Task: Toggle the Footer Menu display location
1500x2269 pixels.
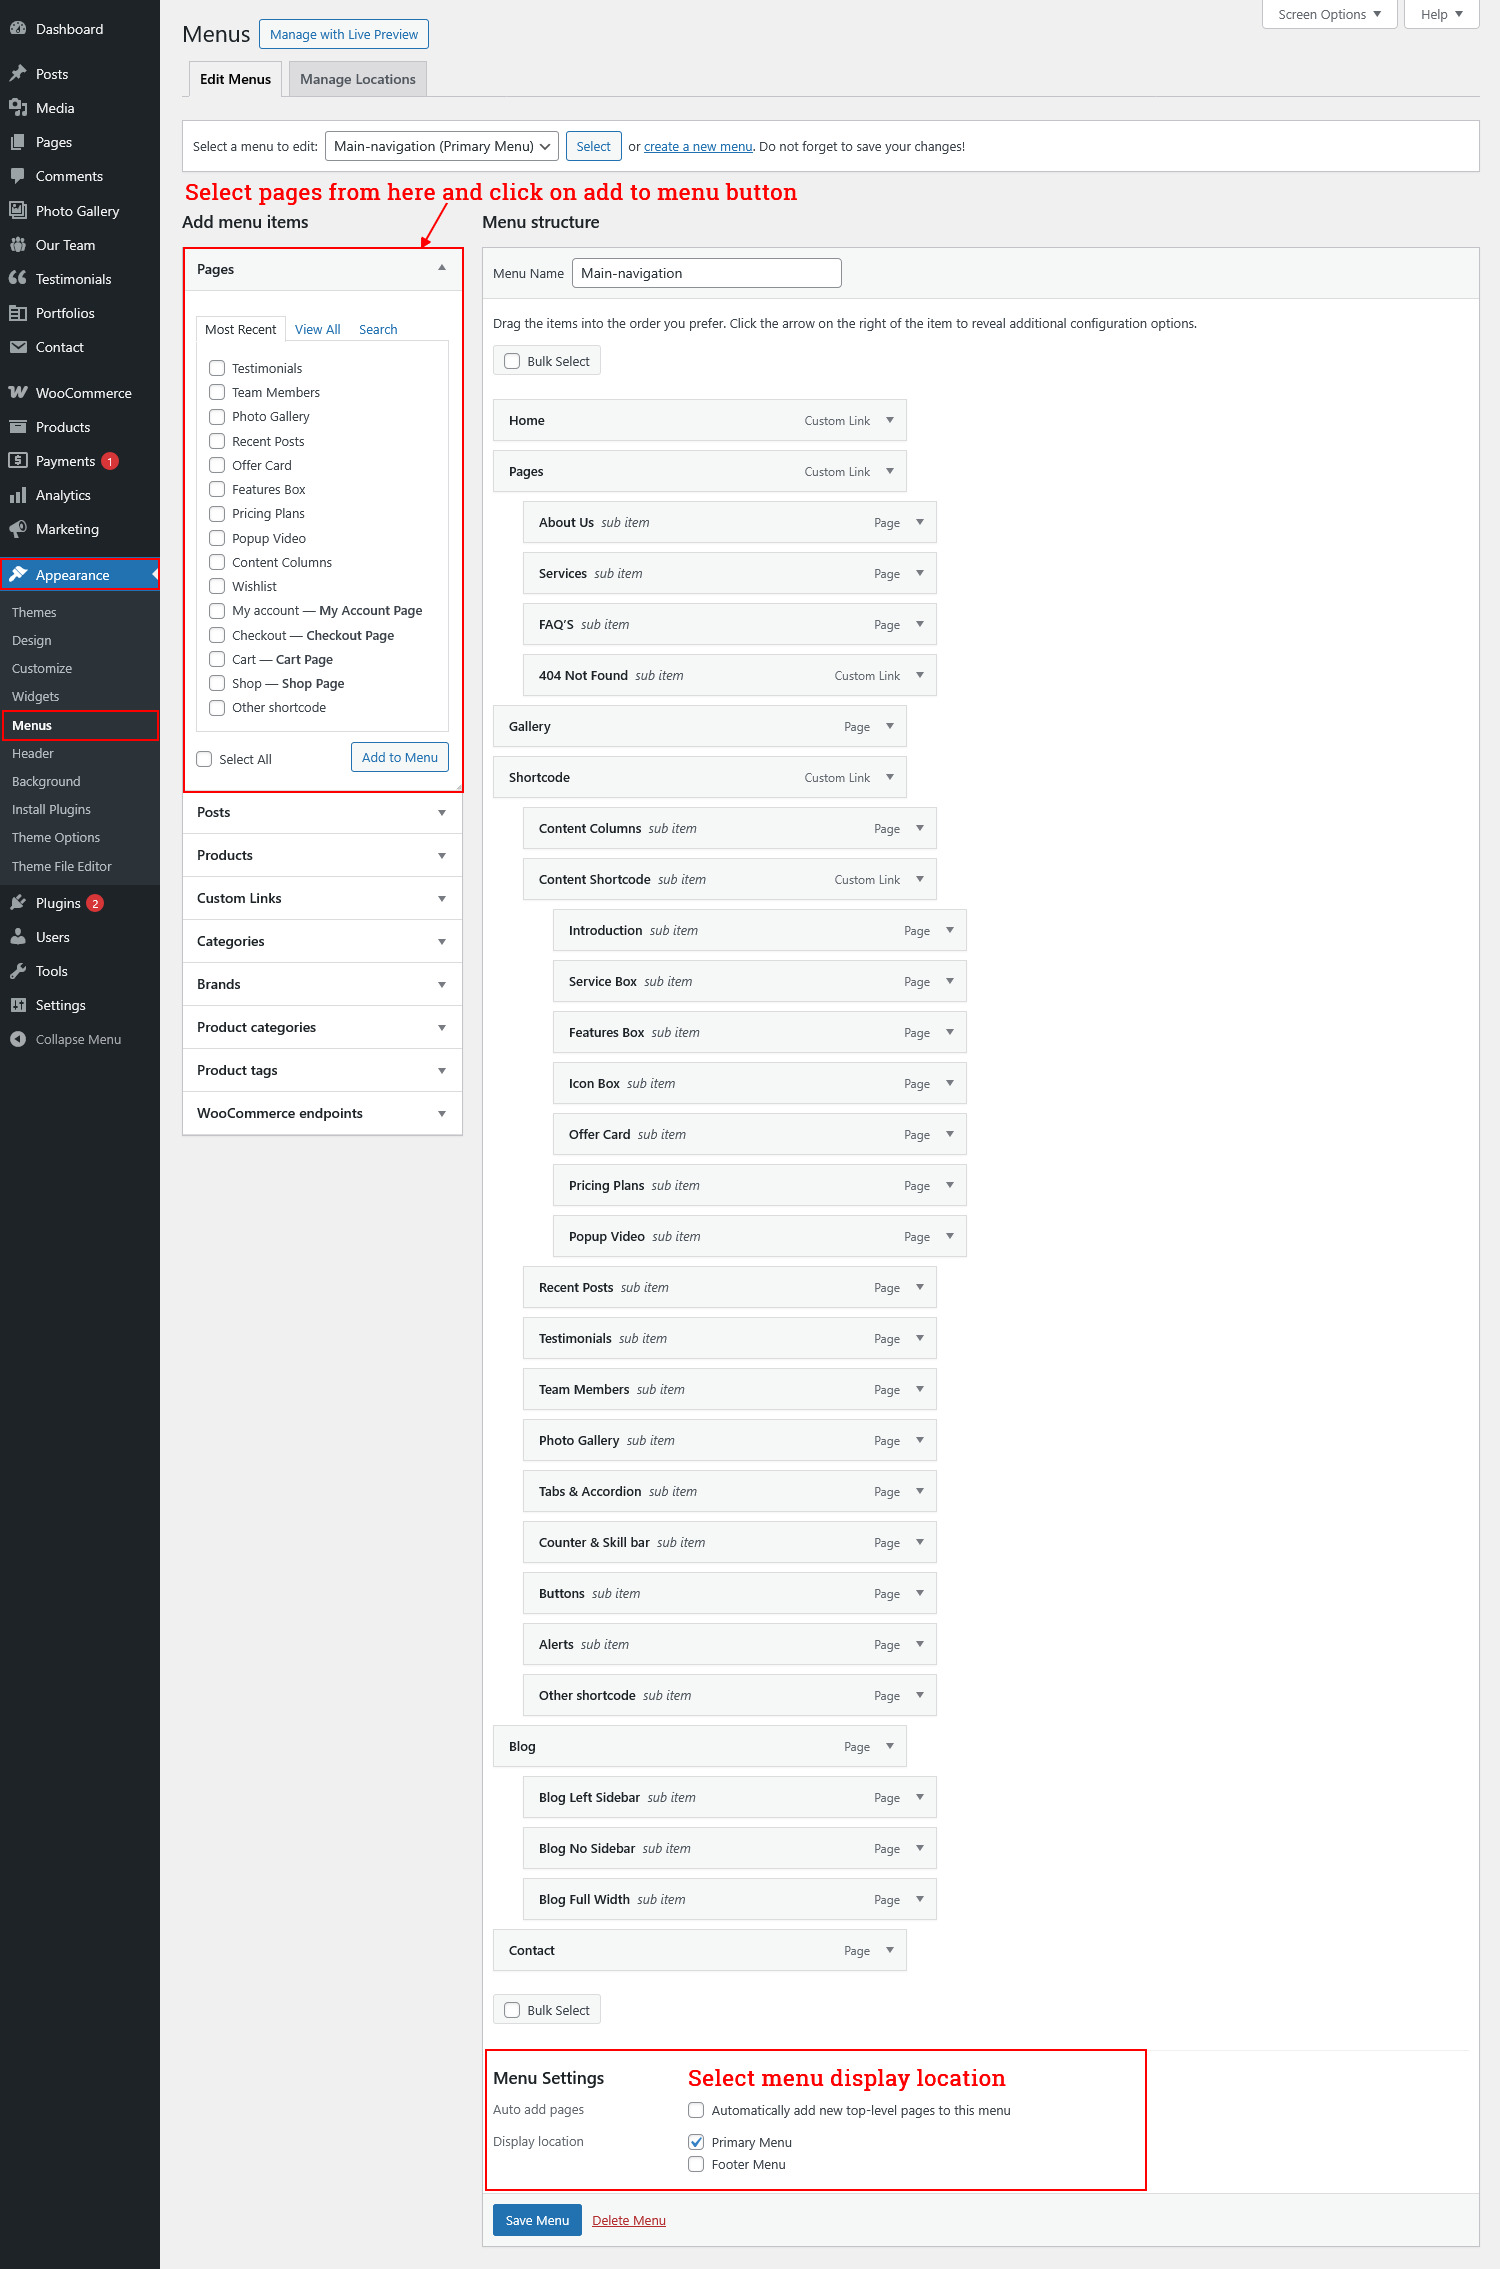Action: [696, 2164]
